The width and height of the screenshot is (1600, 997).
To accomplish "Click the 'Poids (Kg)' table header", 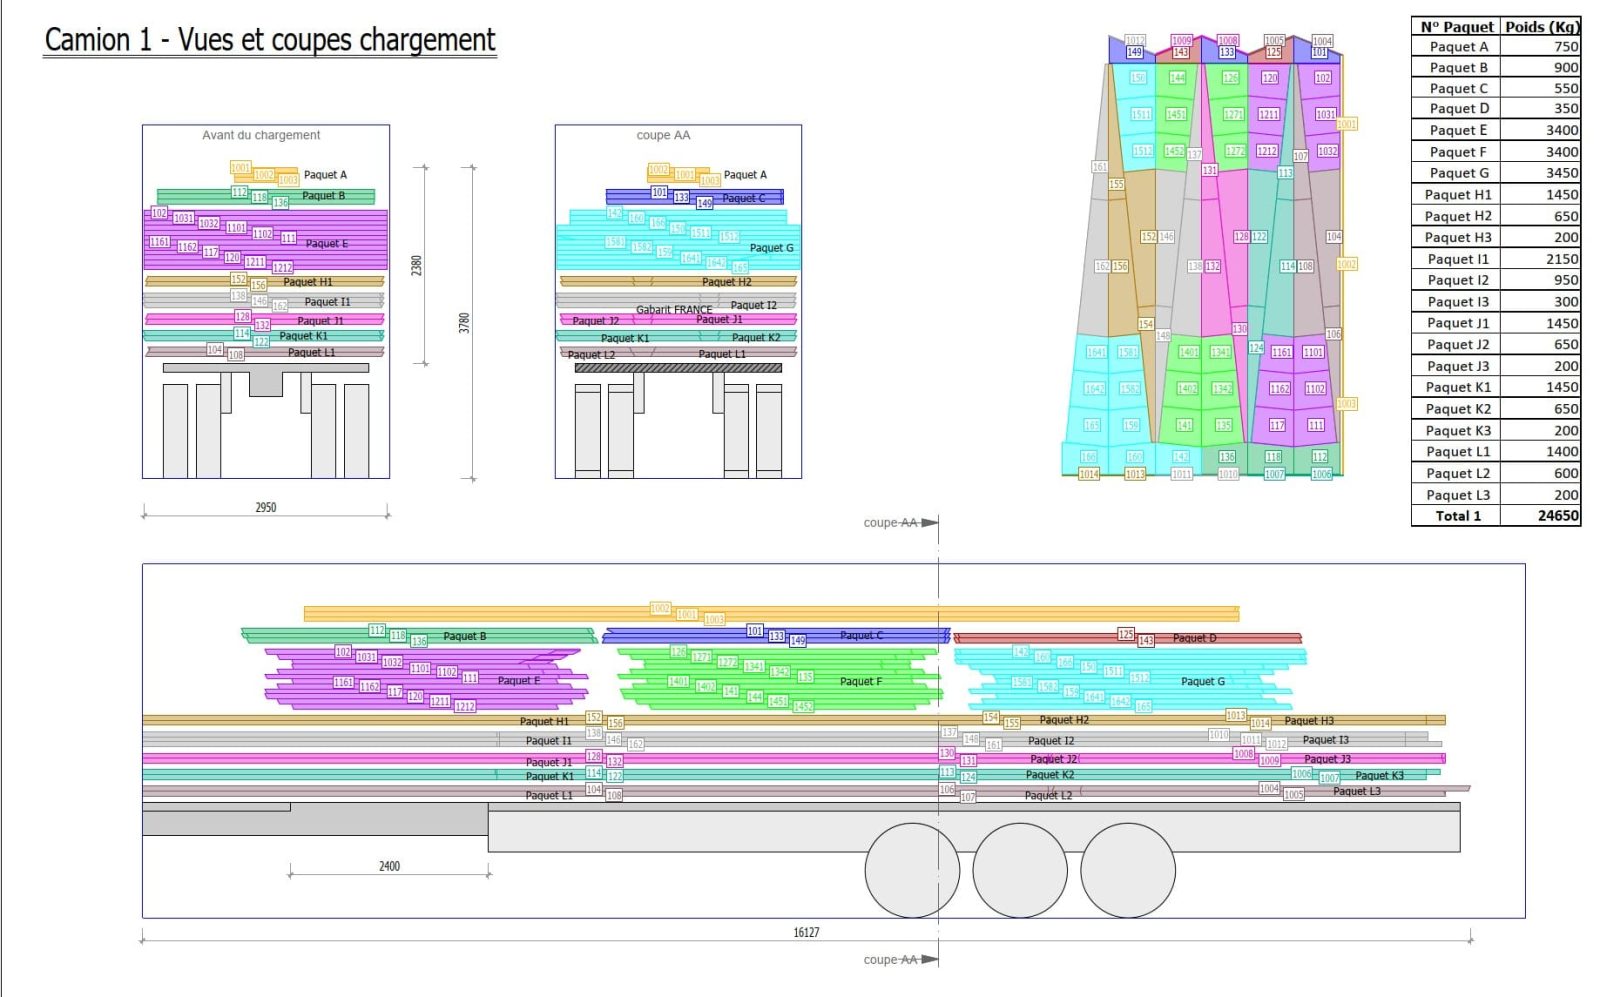I will pos(1542,27).
